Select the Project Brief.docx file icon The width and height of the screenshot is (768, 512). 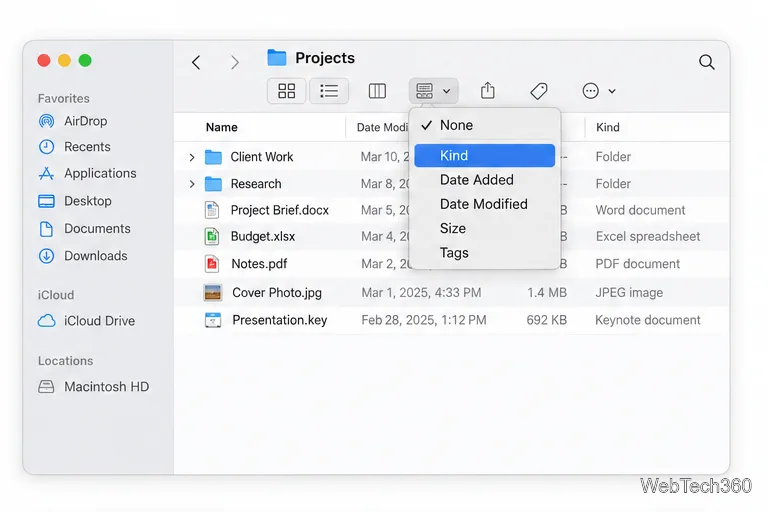tap(212, 210)
